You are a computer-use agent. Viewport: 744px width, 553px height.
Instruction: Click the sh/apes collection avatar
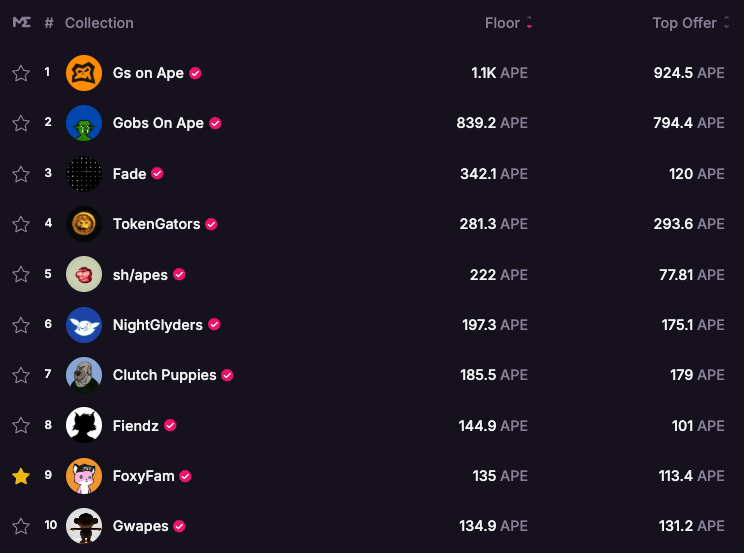84,274
